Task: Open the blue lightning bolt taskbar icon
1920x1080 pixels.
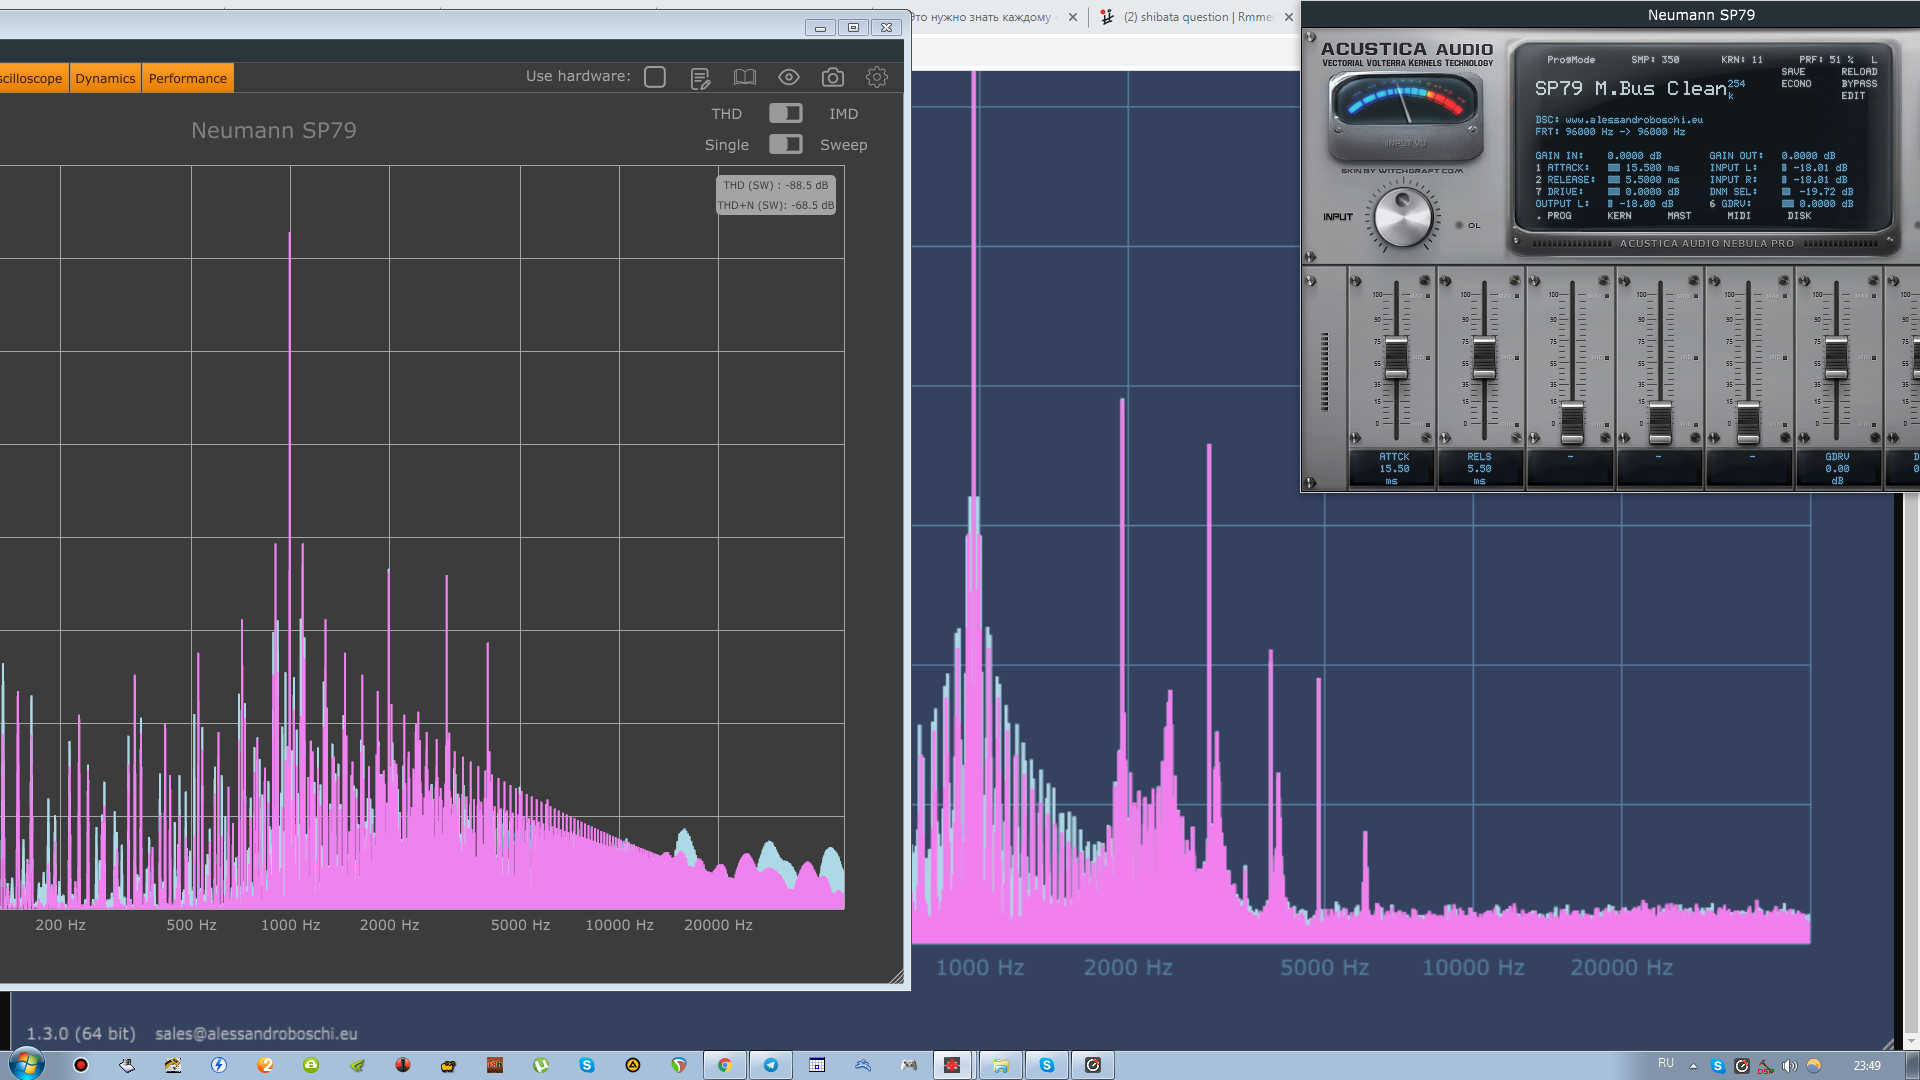Action: [x=219, y=1065]
